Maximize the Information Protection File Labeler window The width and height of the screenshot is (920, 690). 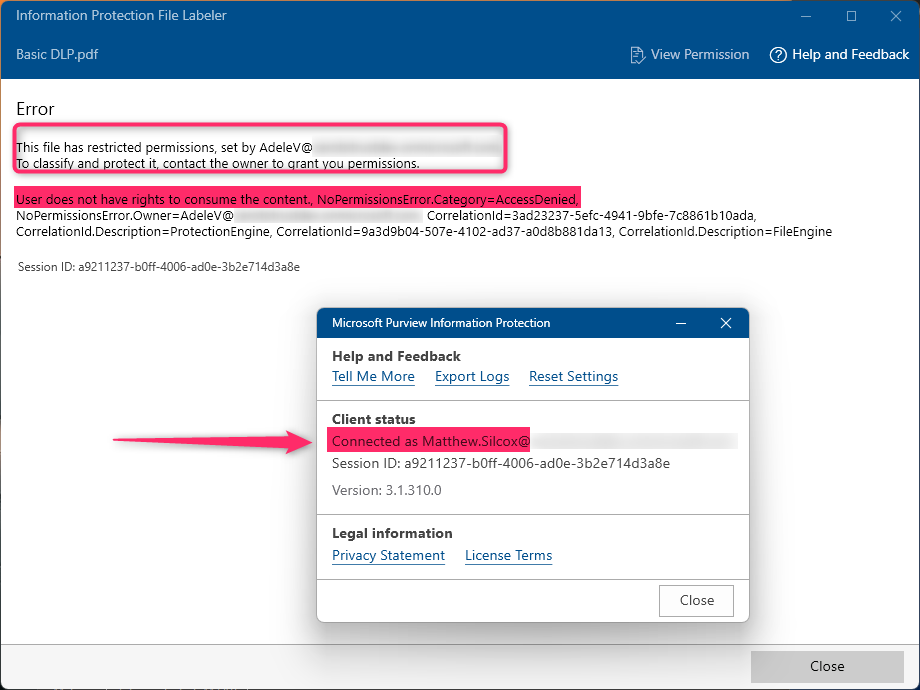tap(851, 16)
